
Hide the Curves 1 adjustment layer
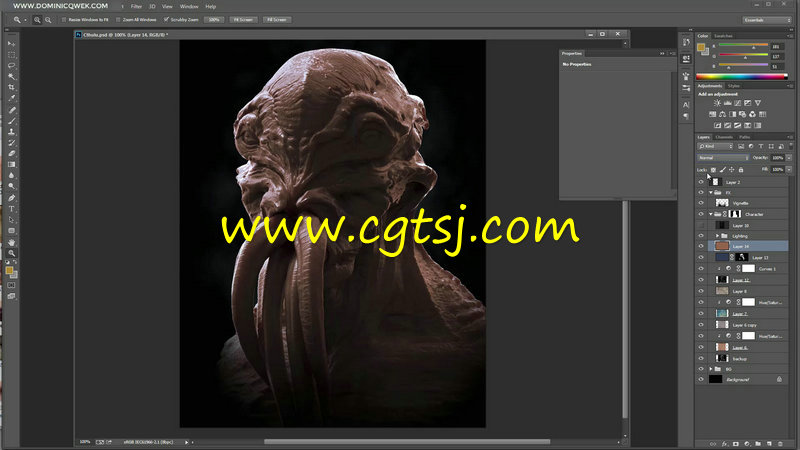[701, 268]
